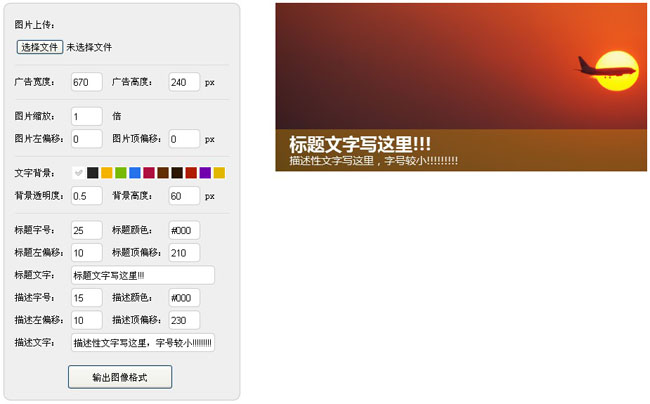Click the 选择文件 file upload button
This screenshot has height=404, width=650.
click(40, 47)
